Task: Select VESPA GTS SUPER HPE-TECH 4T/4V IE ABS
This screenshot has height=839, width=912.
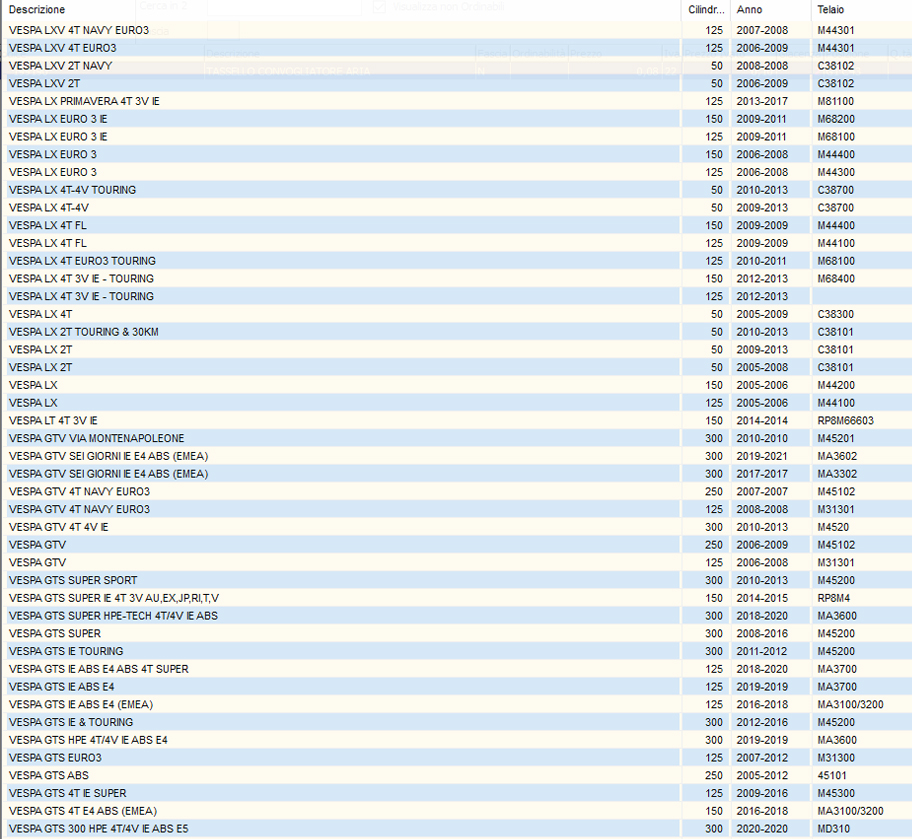Action: pos(456,616)
